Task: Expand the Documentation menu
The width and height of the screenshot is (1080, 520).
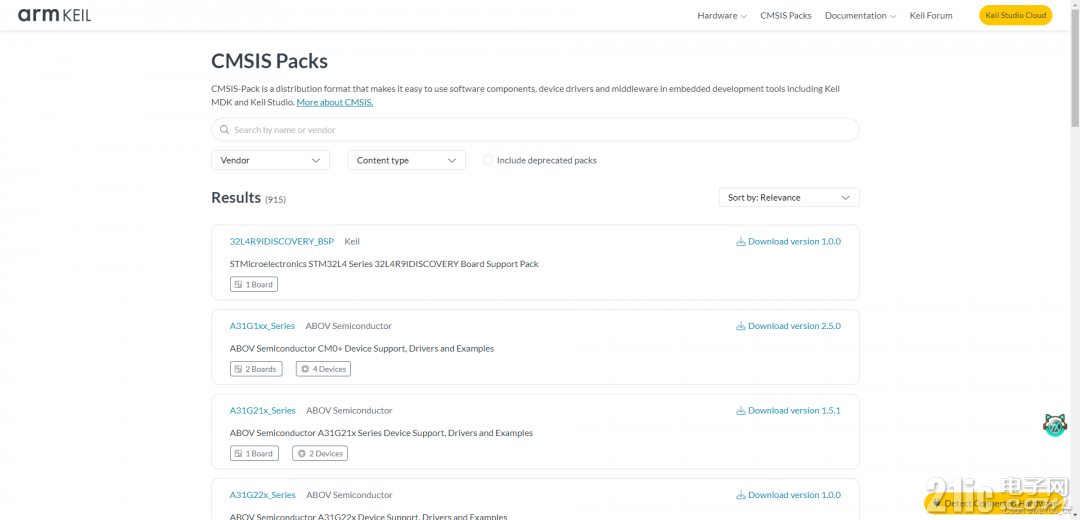Action: 860,15
